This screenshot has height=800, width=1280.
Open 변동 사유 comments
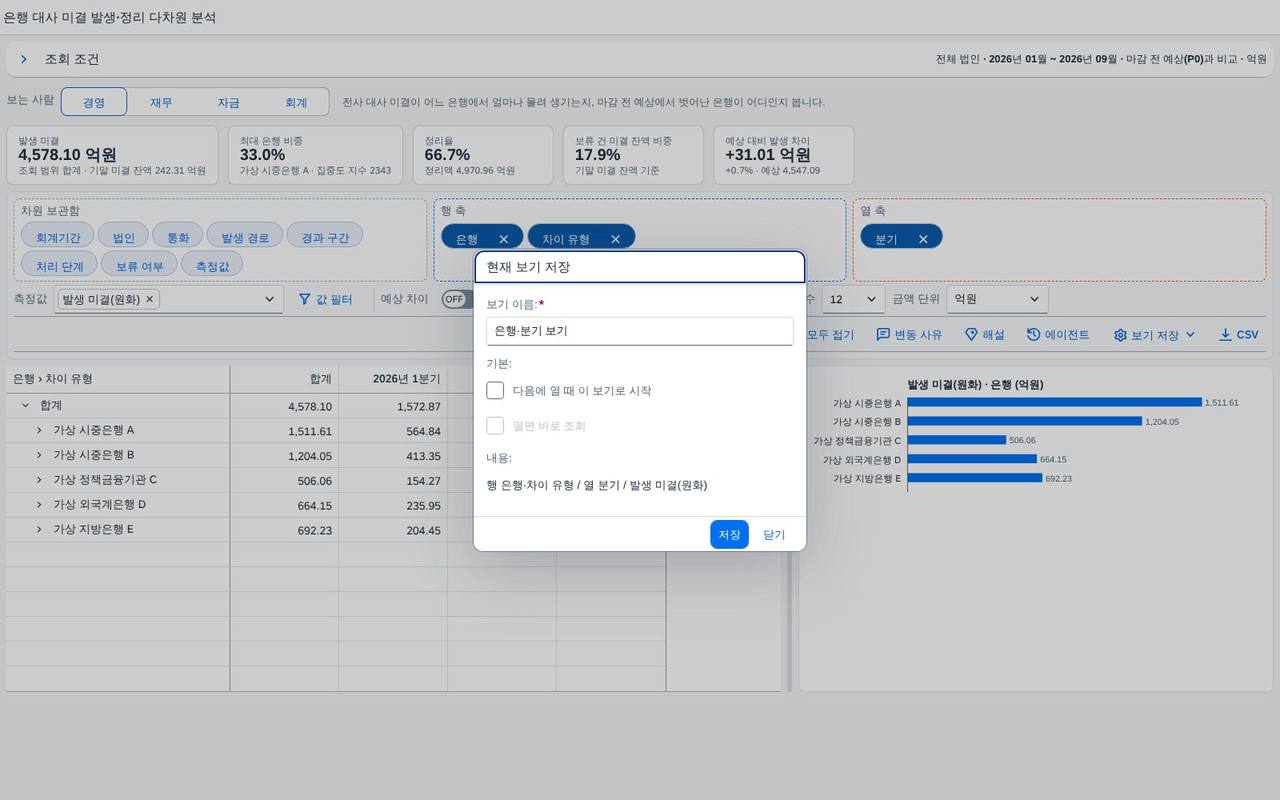pyautogui.click(x=909, y=335)
